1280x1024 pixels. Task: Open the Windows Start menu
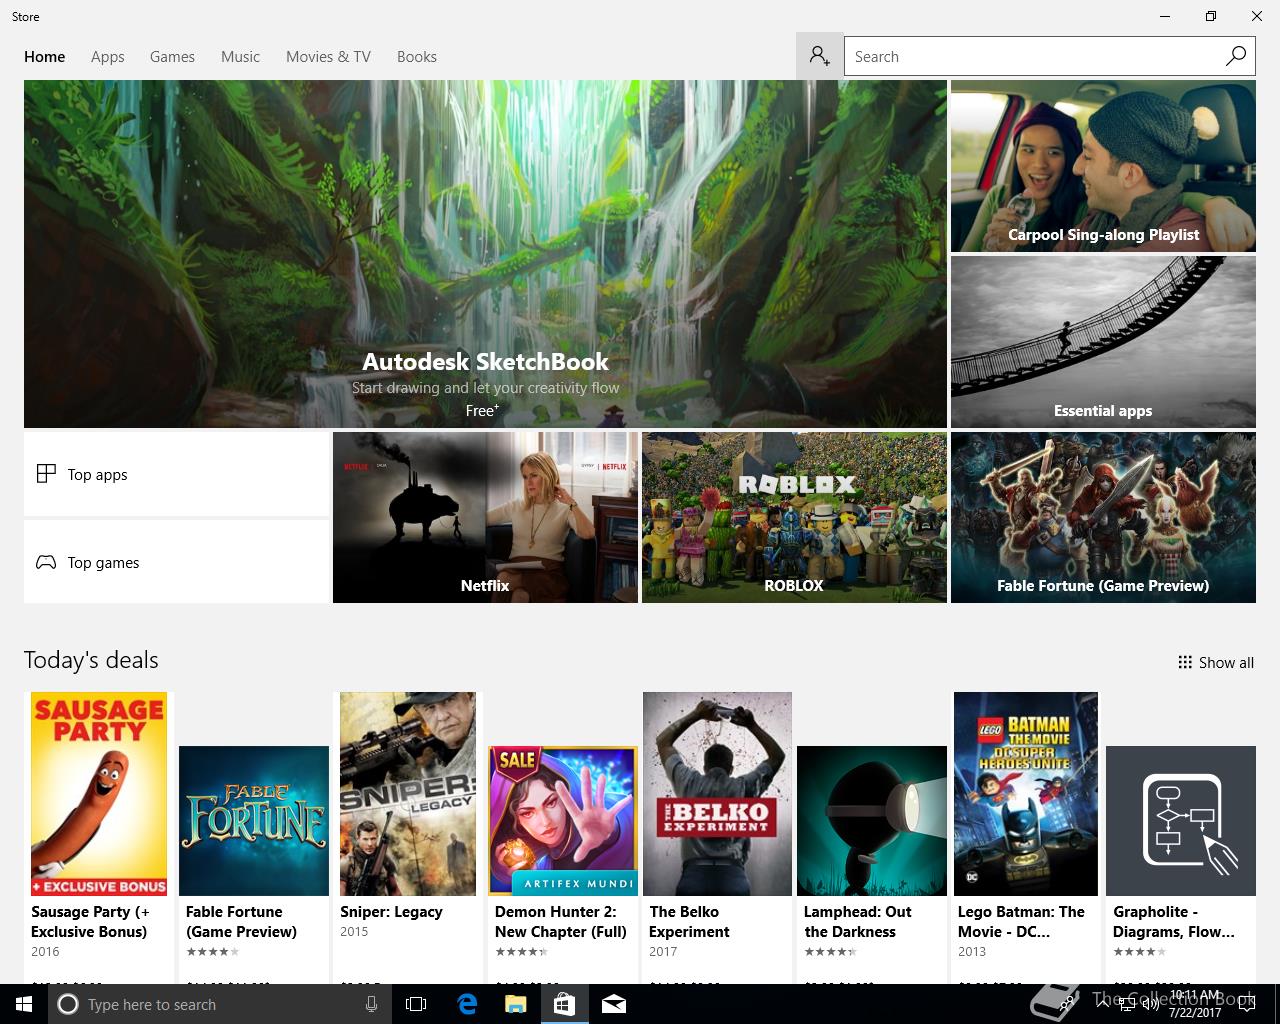[24, 1004]
